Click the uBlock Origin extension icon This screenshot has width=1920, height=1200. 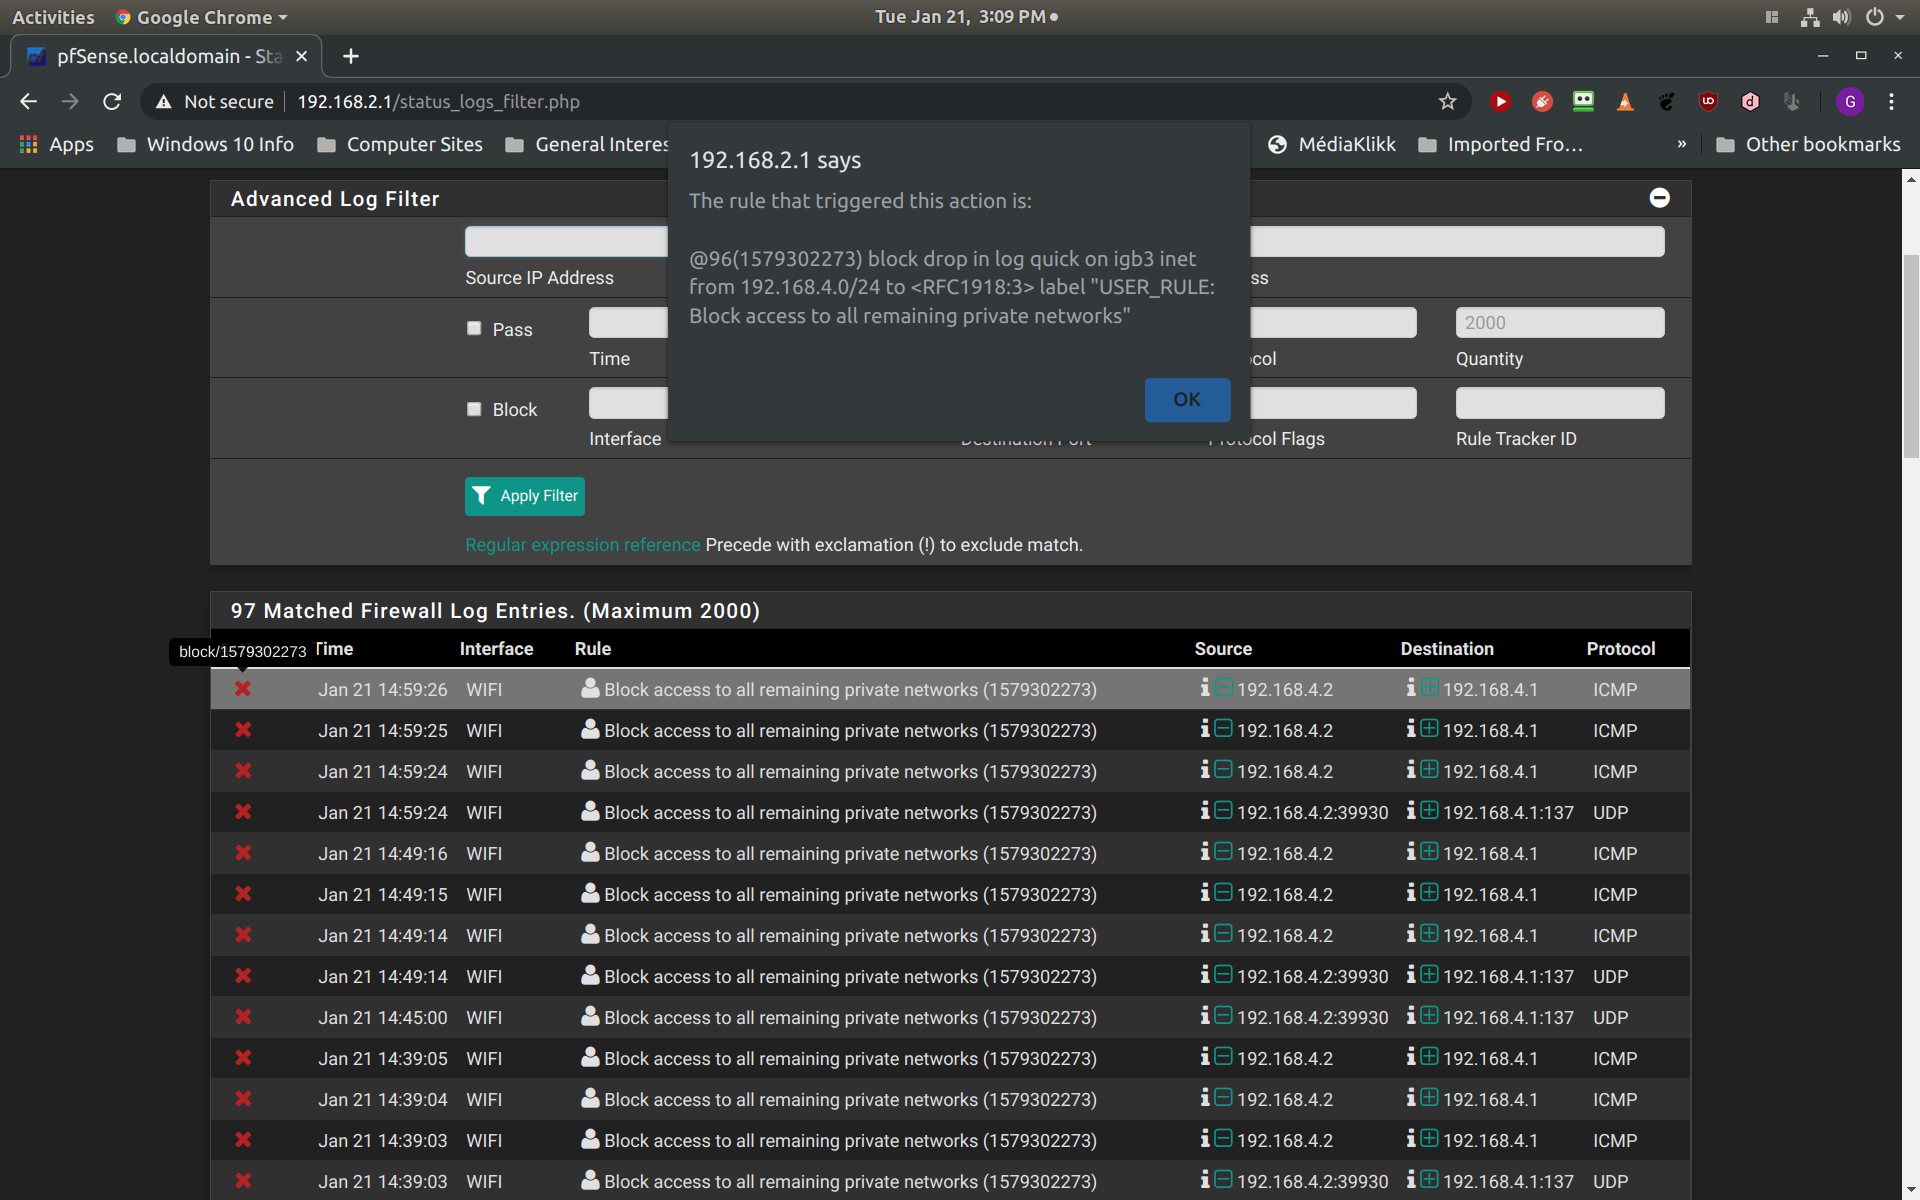[x=1708, y=101]
